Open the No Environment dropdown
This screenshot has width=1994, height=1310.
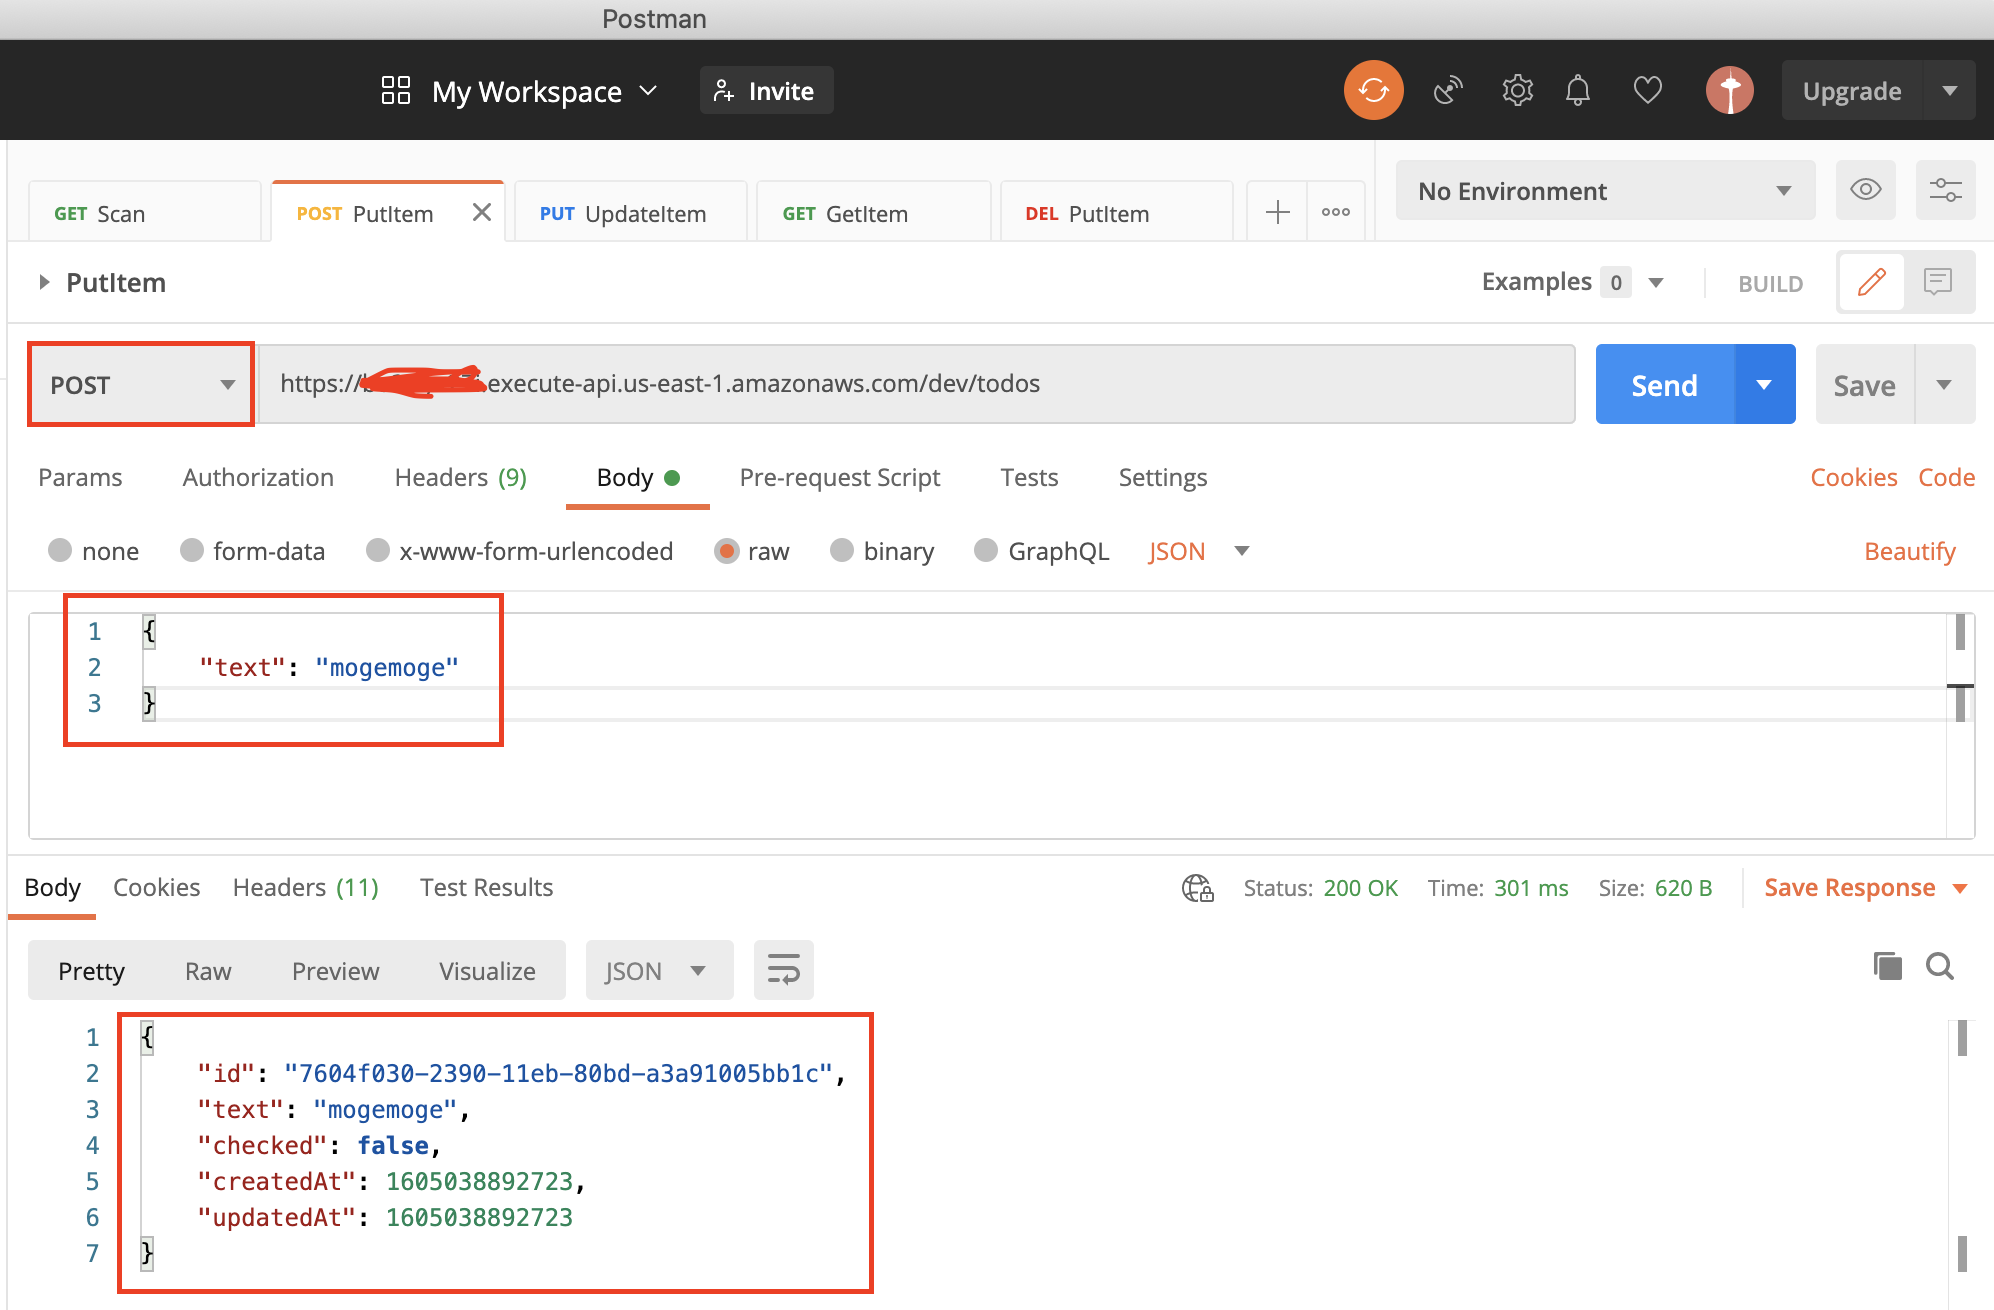[x=1604, y=191]
